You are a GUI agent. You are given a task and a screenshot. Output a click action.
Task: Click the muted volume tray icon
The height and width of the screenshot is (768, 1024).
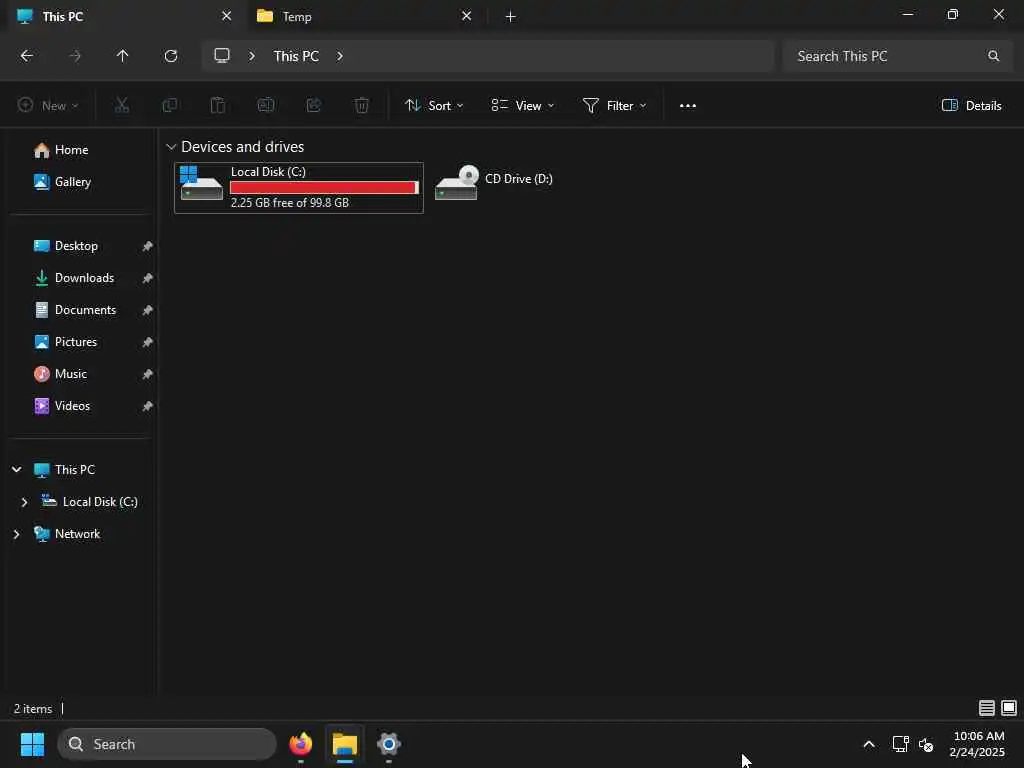tap(926, 744)
